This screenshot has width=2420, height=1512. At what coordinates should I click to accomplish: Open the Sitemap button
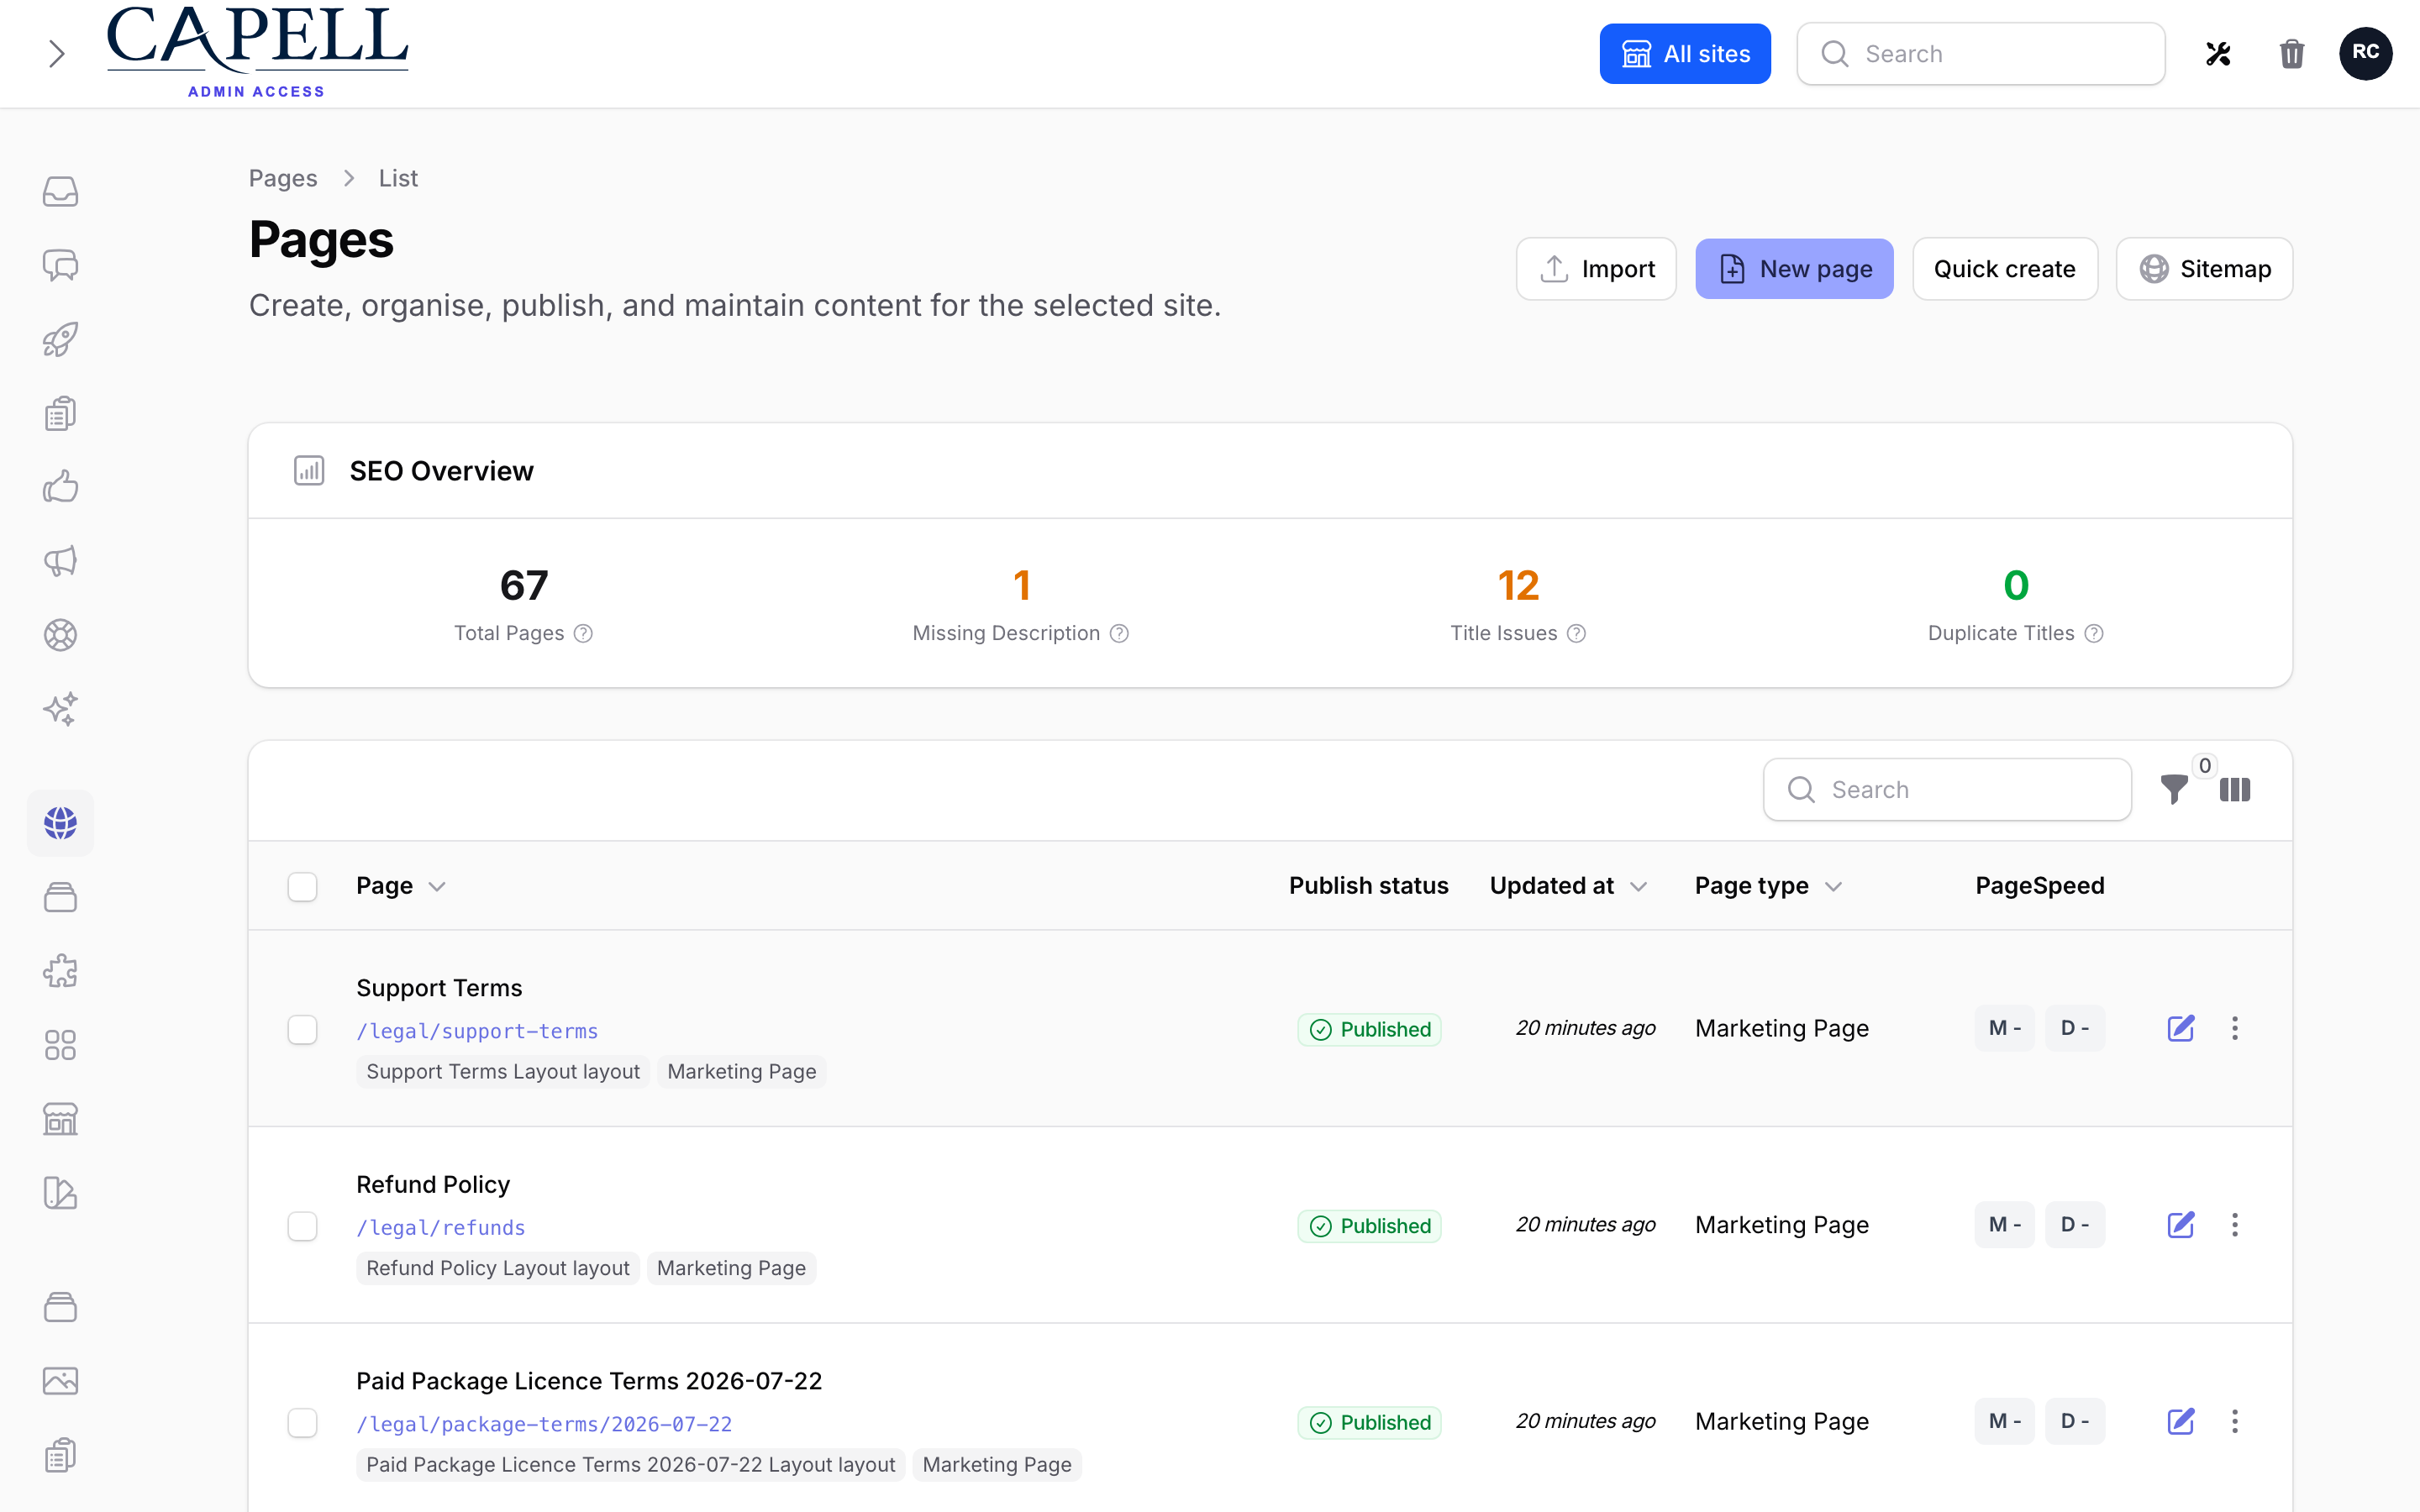coord(2204,269)
